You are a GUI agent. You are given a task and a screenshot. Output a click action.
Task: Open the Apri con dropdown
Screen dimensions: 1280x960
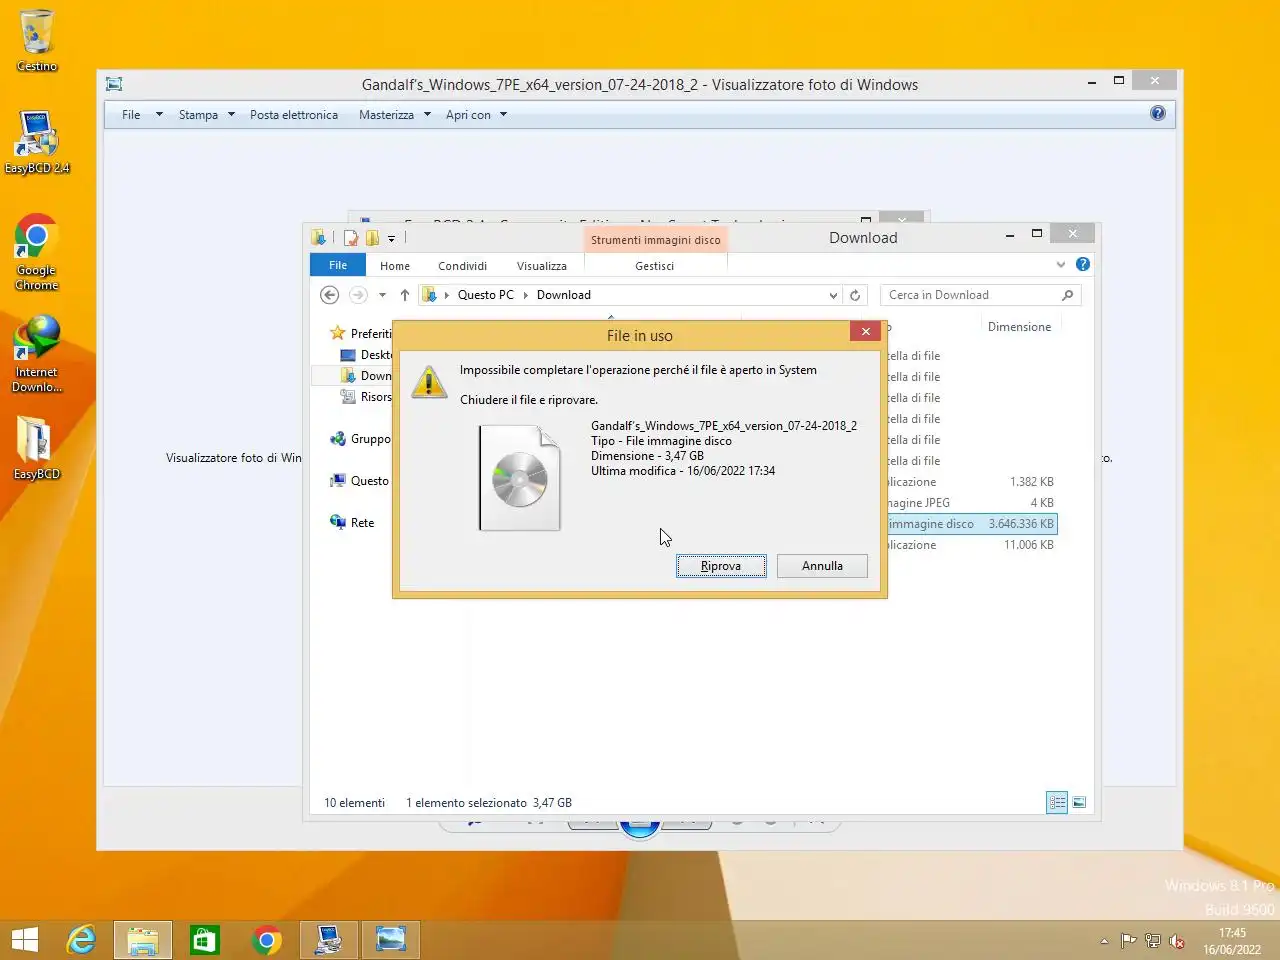point(477,115)
